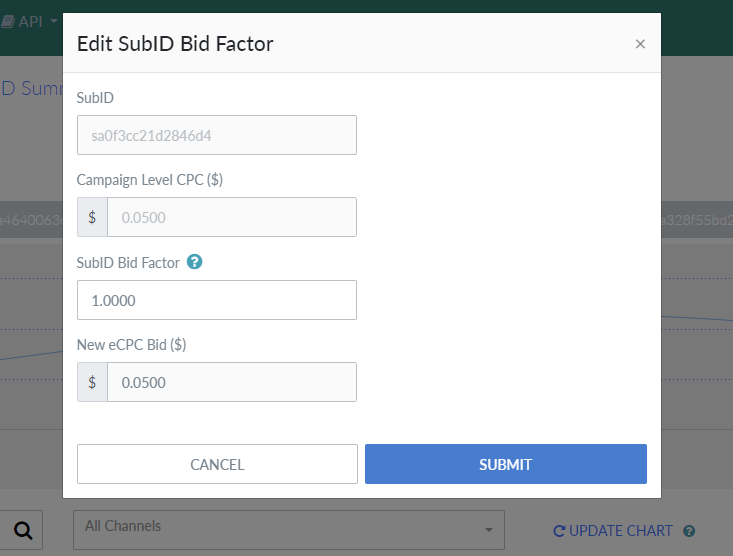The image size is (733, 556).
Task: Click the magnifying glass search button
Action: click(23, 530)
